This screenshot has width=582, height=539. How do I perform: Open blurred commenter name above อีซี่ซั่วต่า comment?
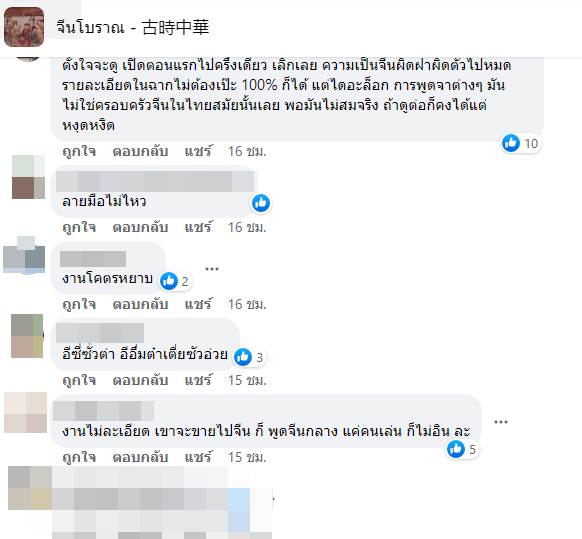click(100, 333)
